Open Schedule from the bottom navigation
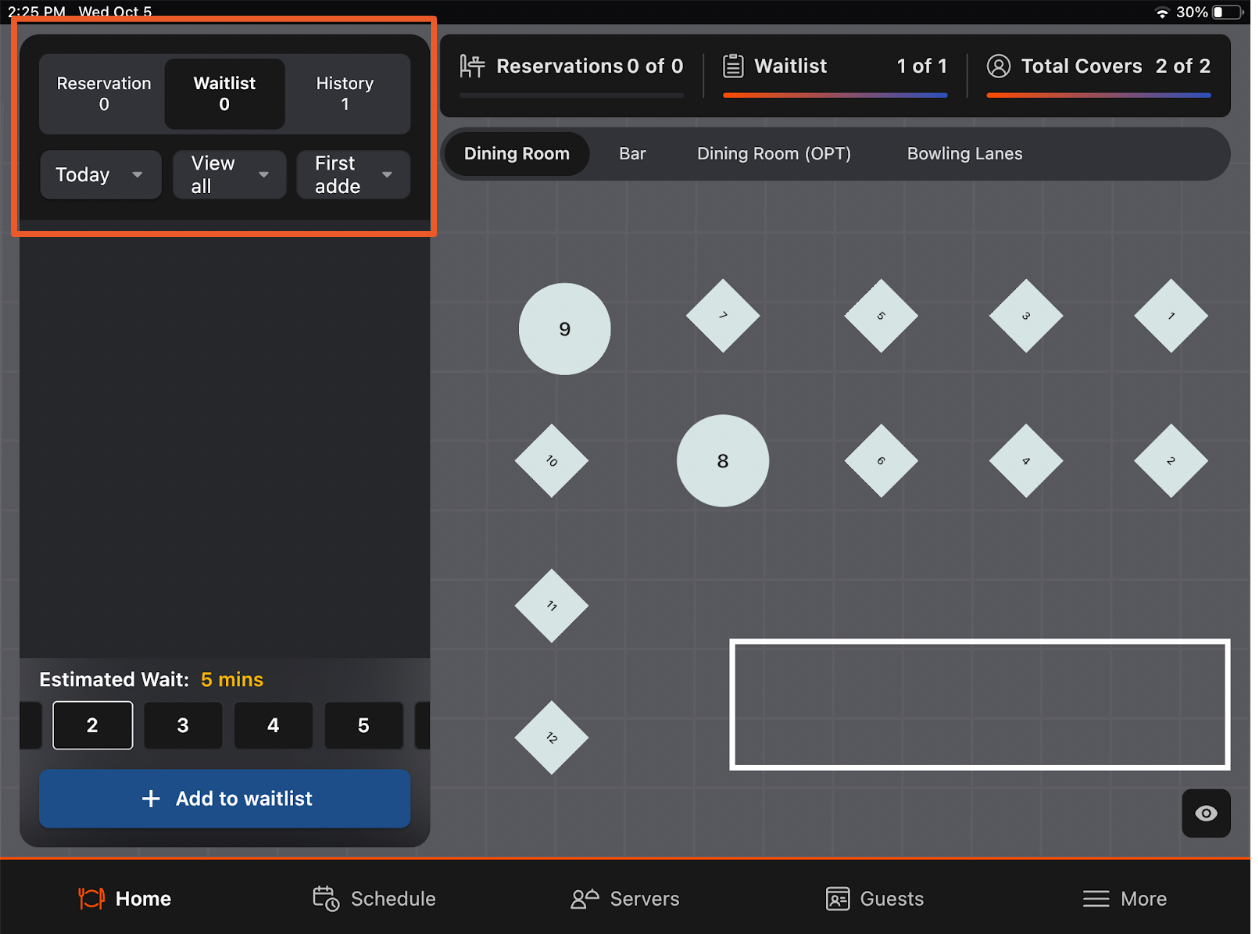This screenshot has height=934, width=1258. (374, 898)
